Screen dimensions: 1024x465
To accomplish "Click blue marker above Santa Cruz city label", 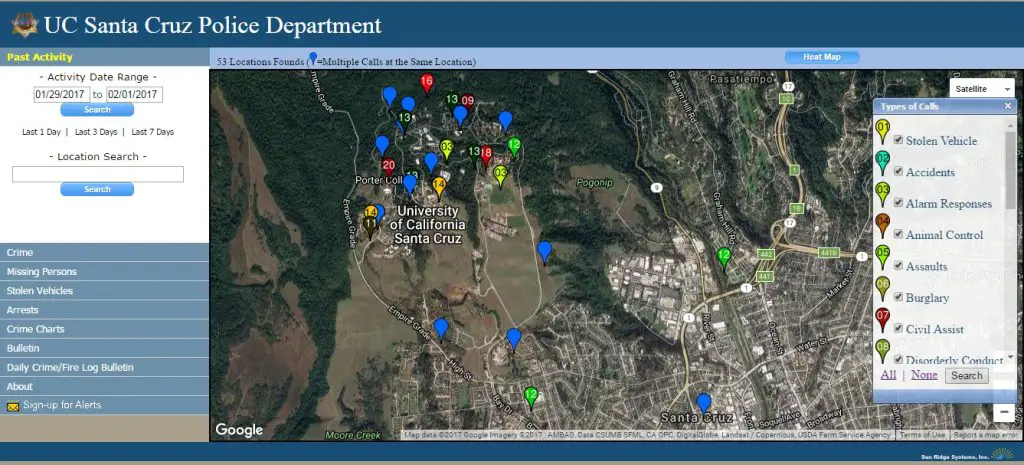I will coord(703,402).
